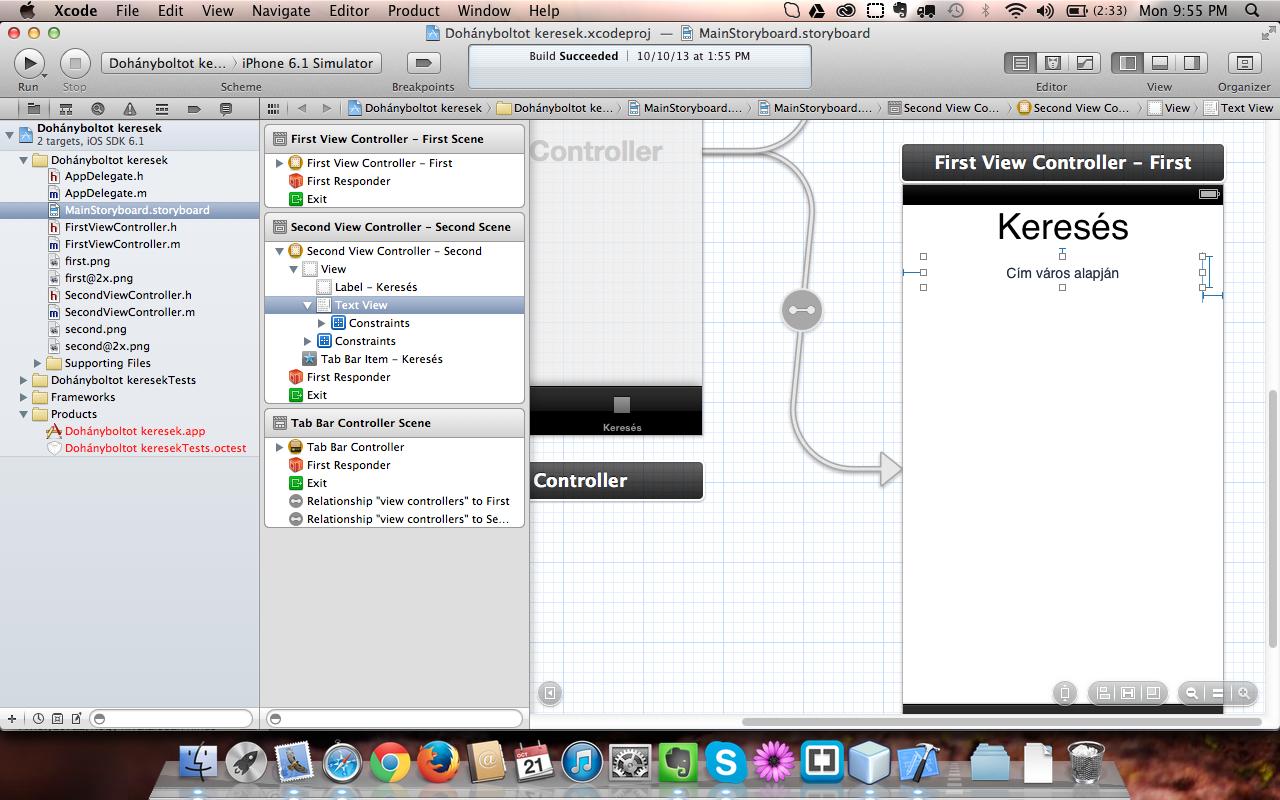Show the Search navigator
This screenshot has width=1280, height=800.
(97, 108)
